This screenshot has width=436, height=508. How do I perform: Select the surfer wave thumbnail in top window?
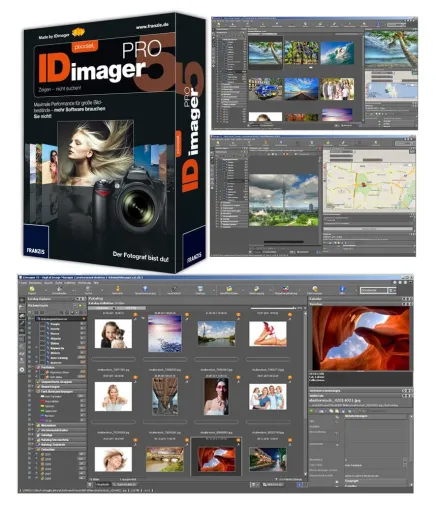[337, 53]
